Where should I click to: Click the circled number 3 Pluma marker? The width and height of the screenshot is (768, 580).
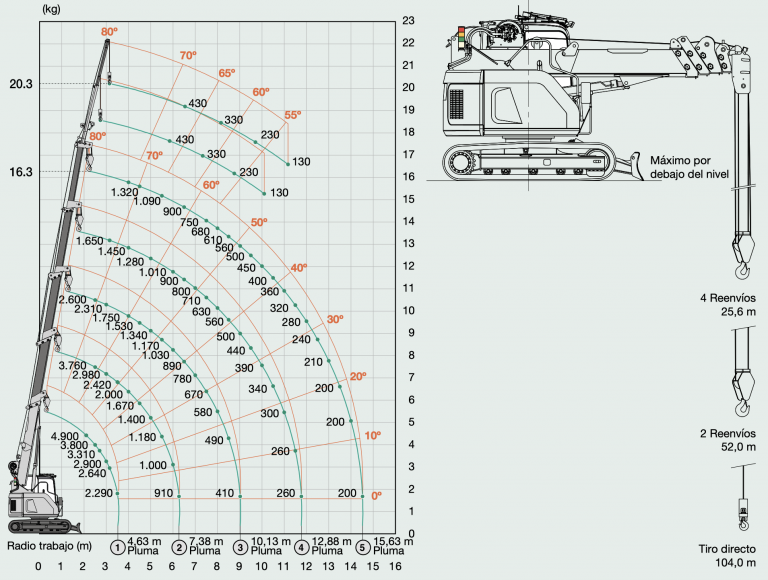[x=240, y=547]
